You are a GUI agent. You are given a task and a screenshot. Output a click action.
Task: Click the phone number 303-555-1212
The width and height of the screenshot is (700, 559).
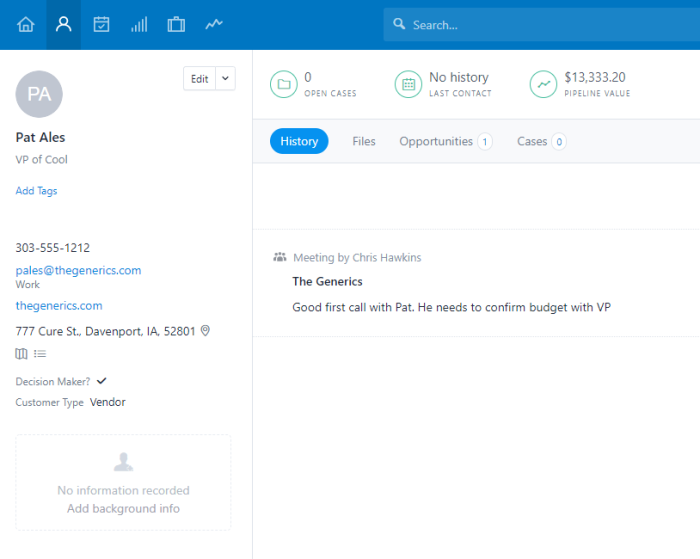tap(53, 248)
